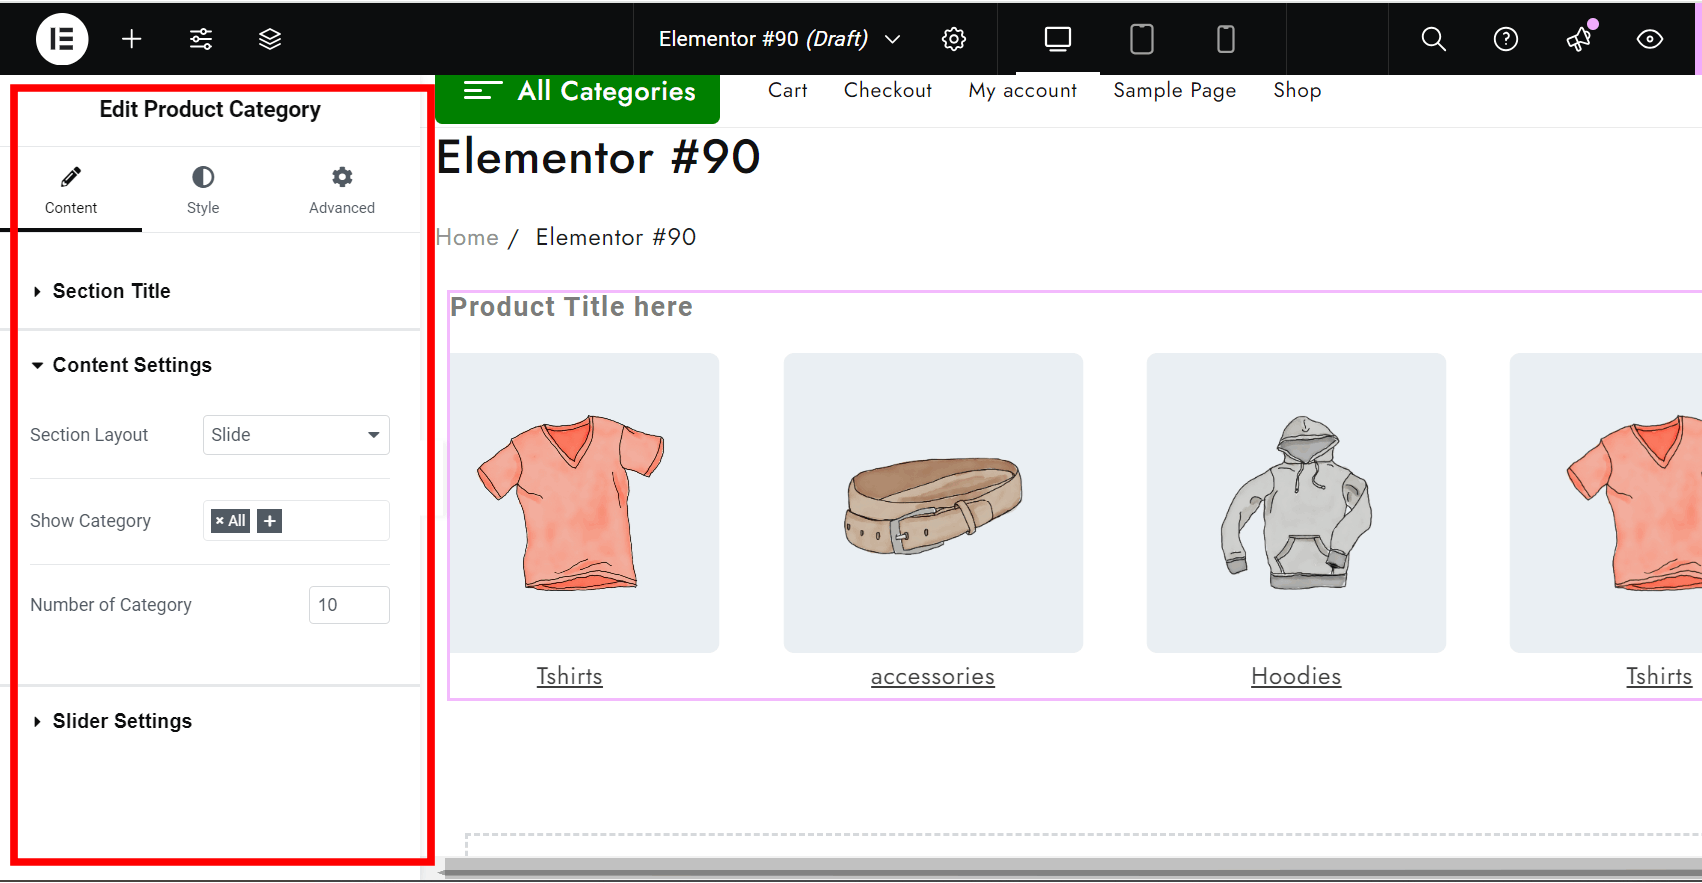Switch to the Style tab
Screen dimensions: 1702x883
[x=203, y=190]
